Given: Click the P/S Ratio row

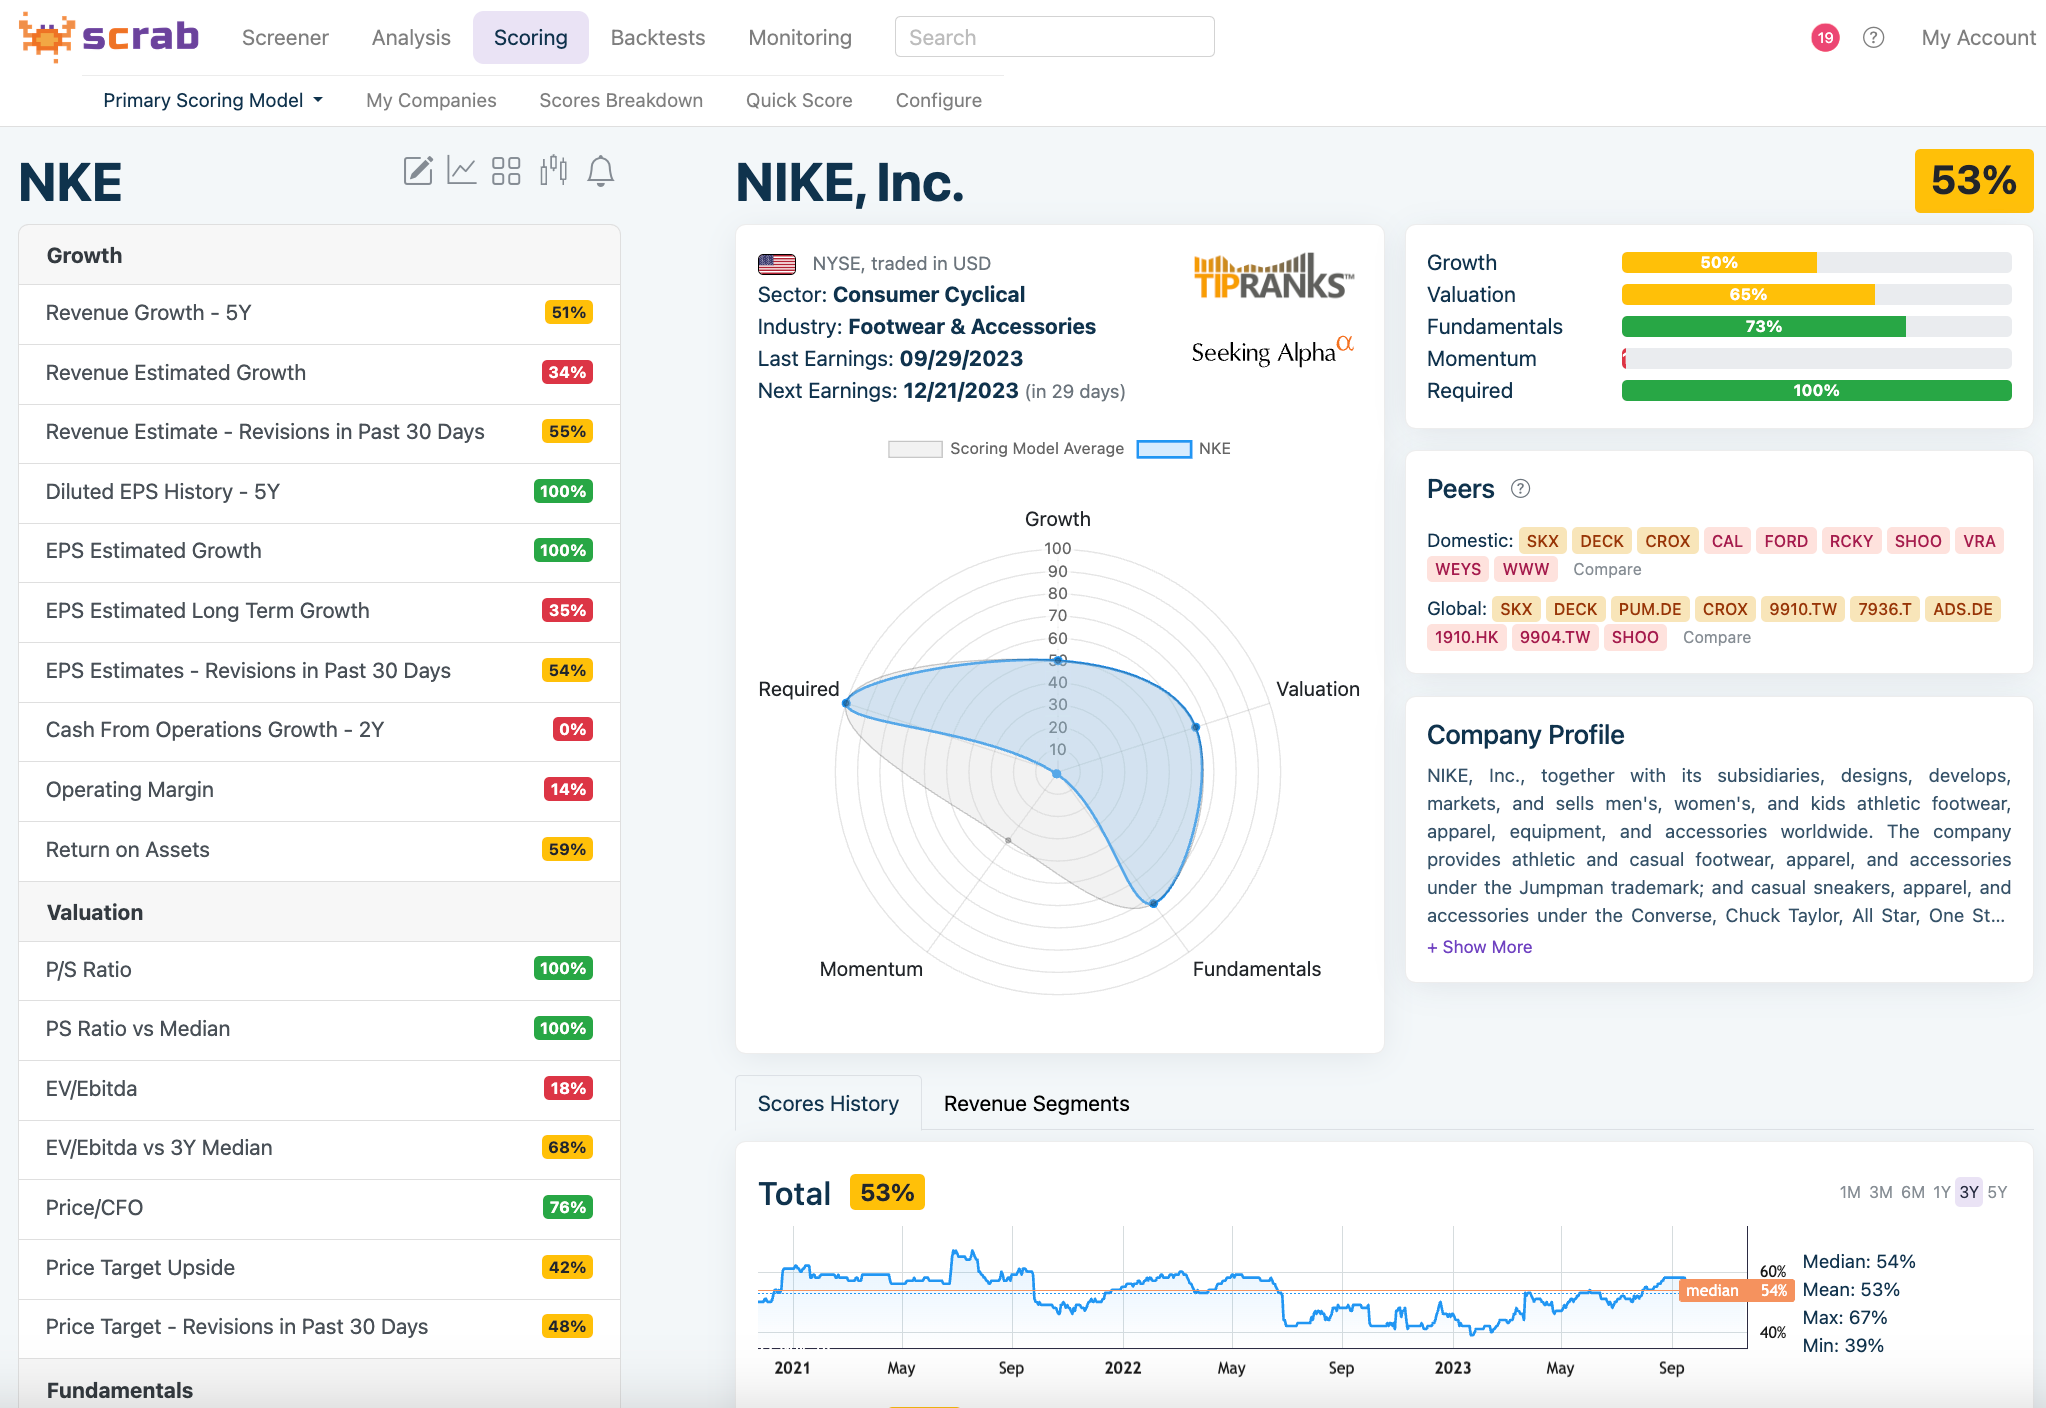Looking at the screenshot, I should pyautogui.click(x=319, y=969).
